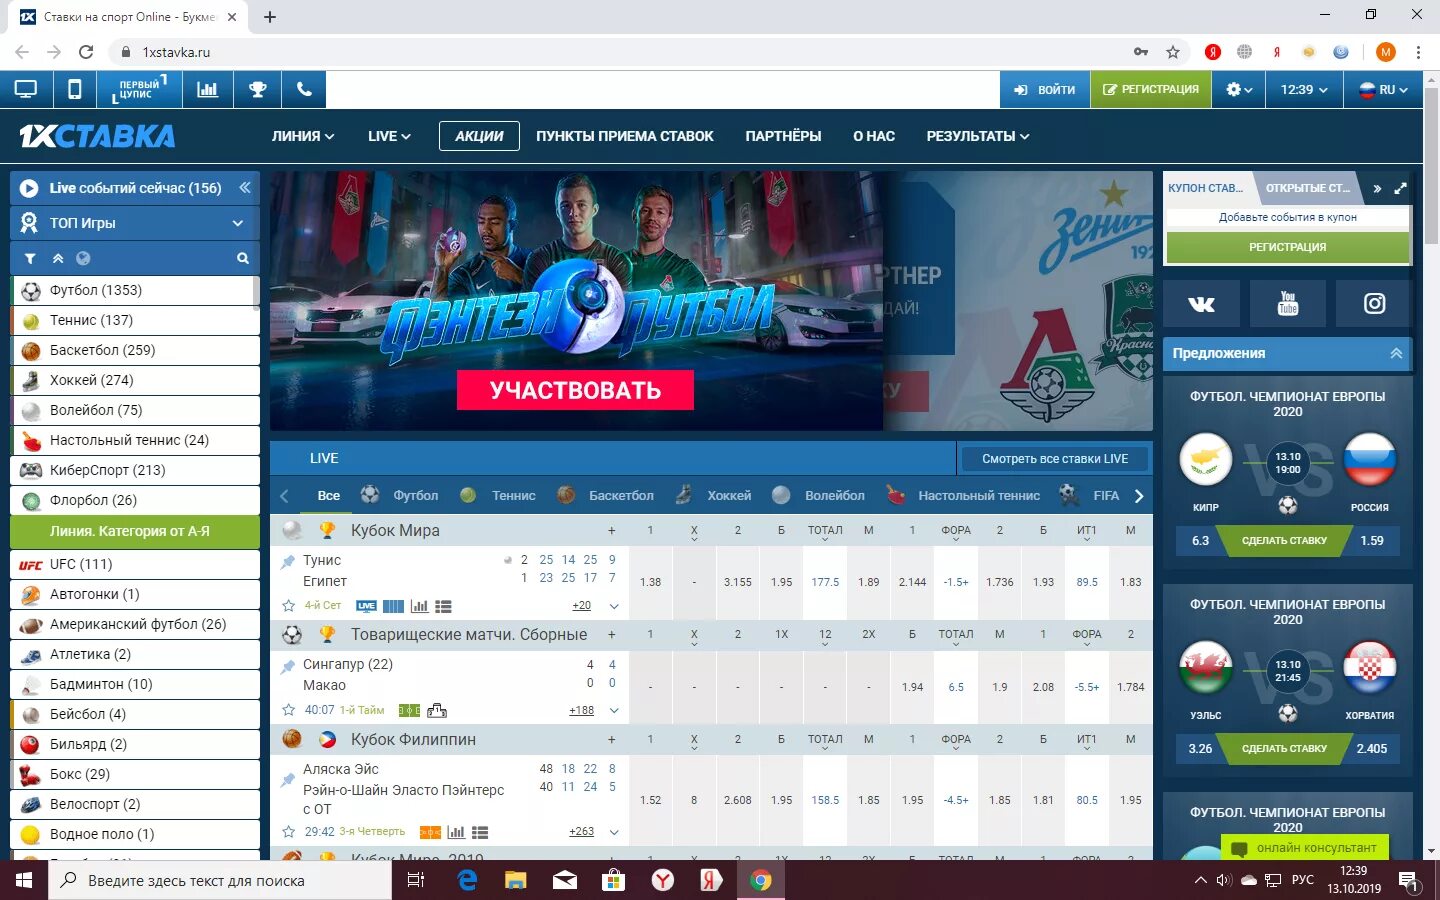Screen dimensions: 1440x900
Task: Open the YouTube channel icon
Action: (1287, 304)
